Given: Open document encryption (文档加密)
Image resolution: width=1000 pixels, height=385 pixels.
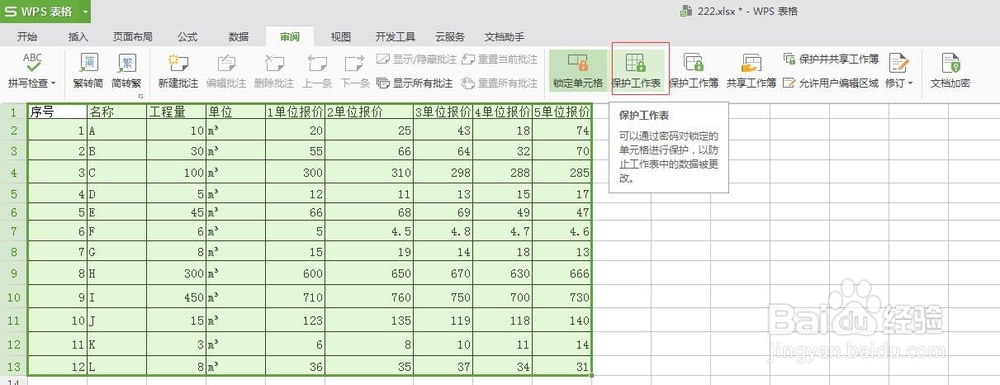Looking at the screenshot, I should coord(950,71).
